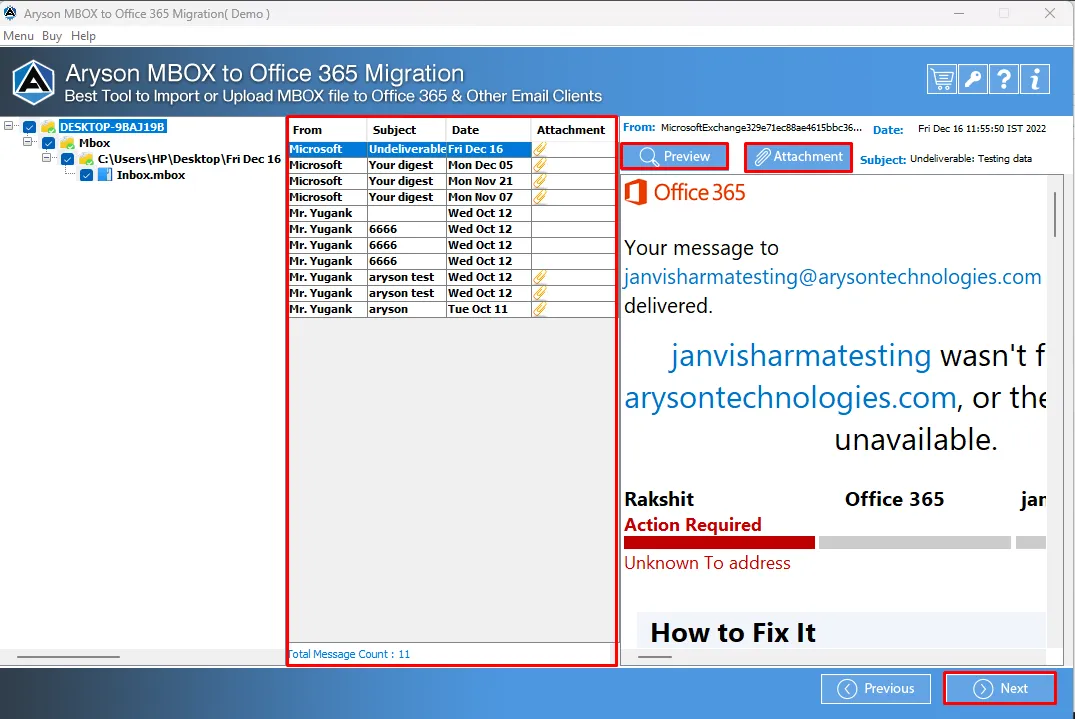Click the Inbox.mbox file icon
The image size is (1075, 719).
[x=105, y=175]
